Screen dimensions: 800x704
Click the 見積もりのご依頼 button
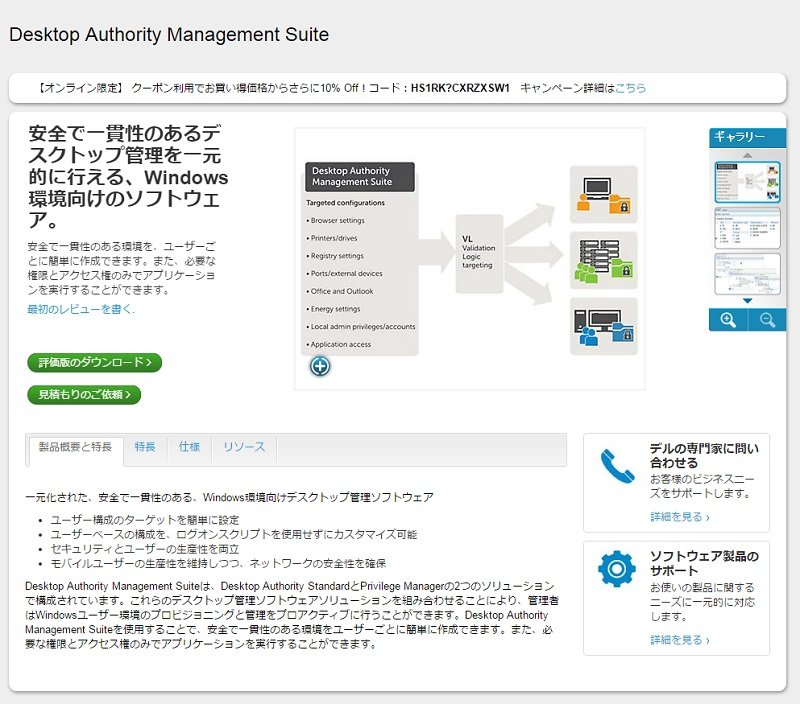click(84, 394)
